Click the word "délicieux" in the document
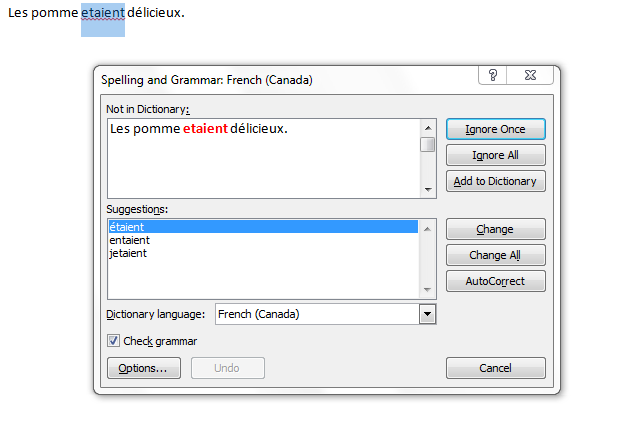The width and height of the screenshot is (632, 437). (x=156, y=15)
